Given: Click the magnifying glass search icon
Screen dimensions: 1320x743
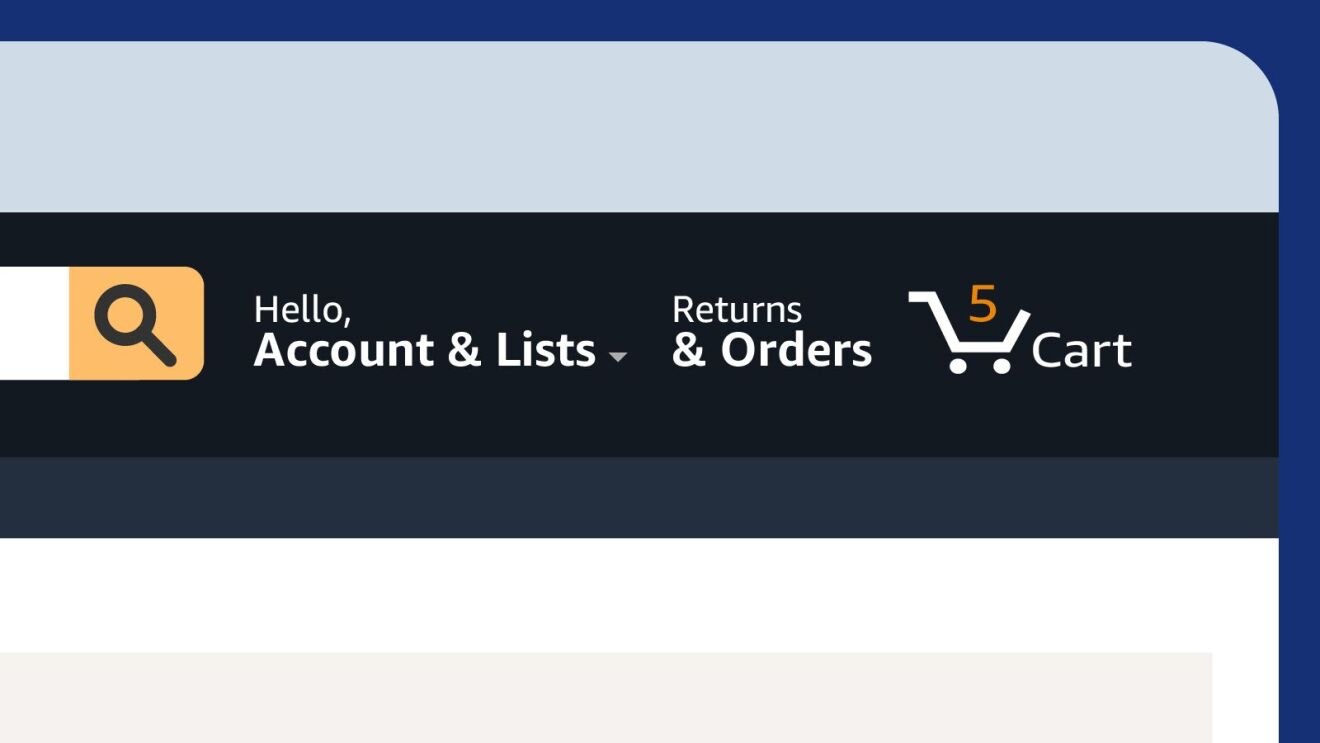Looking at the screenshot, I should [x=135, y=325].
